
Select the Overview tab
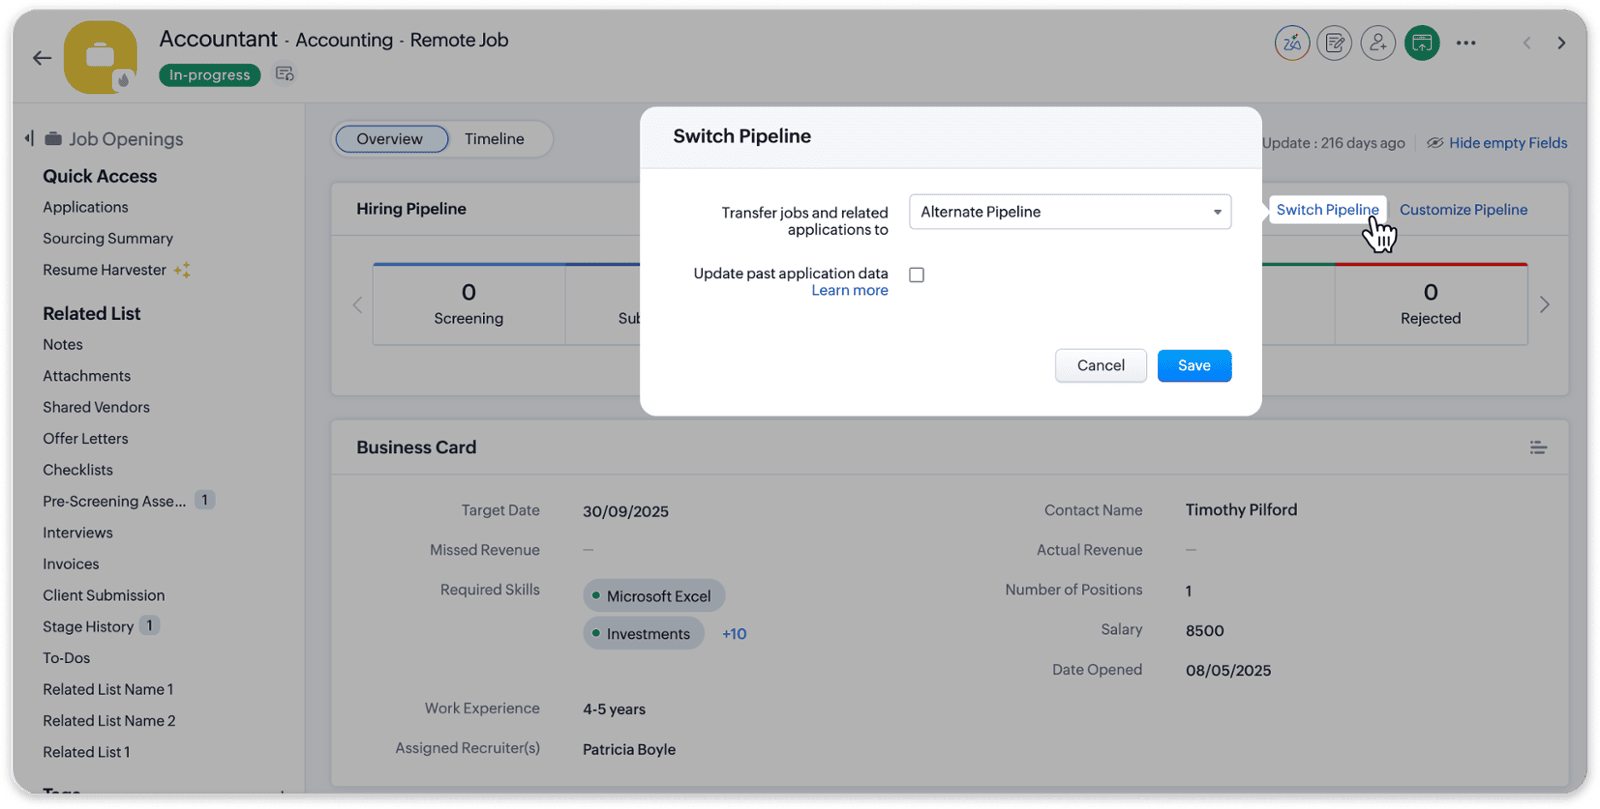point(390,139)
